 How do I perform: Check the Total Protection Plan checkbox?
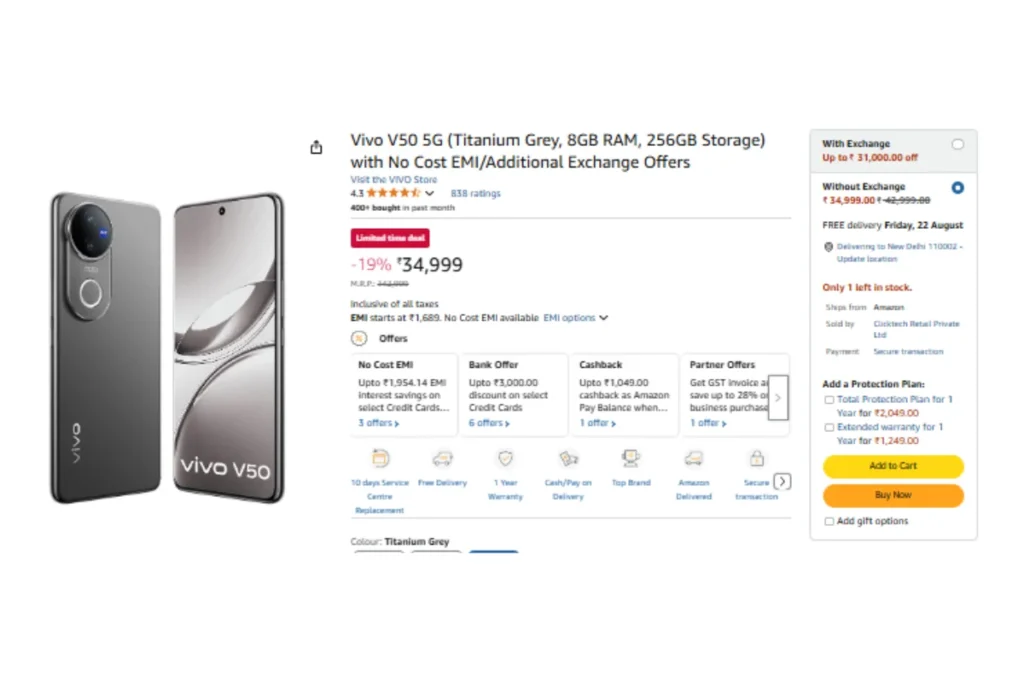[829, 400]
